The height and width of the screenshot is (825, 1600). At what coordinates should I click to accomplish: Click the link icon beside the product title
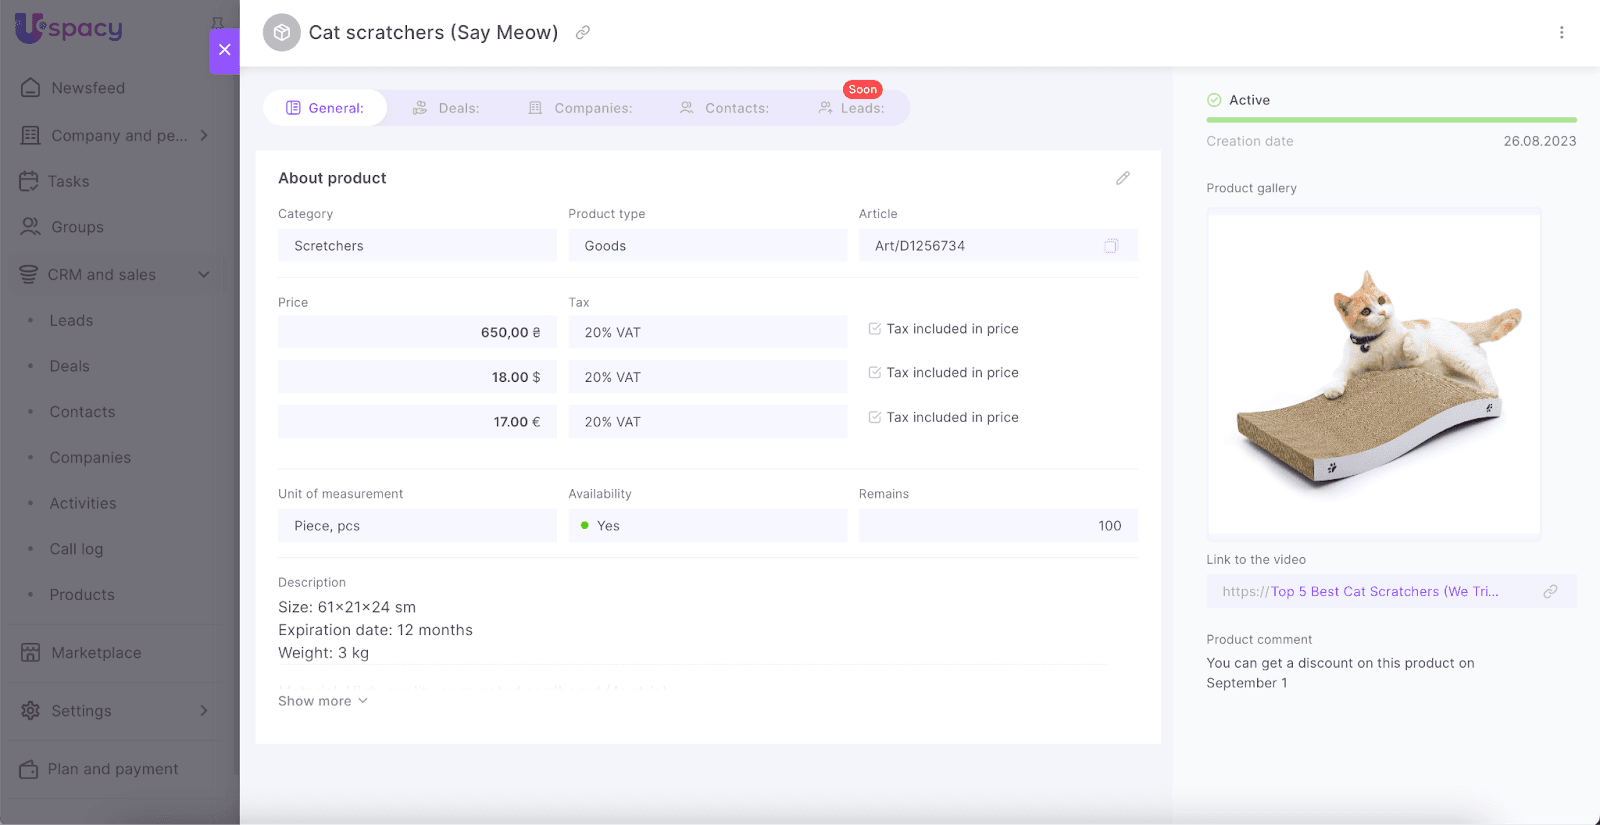[x=582, y=33]
